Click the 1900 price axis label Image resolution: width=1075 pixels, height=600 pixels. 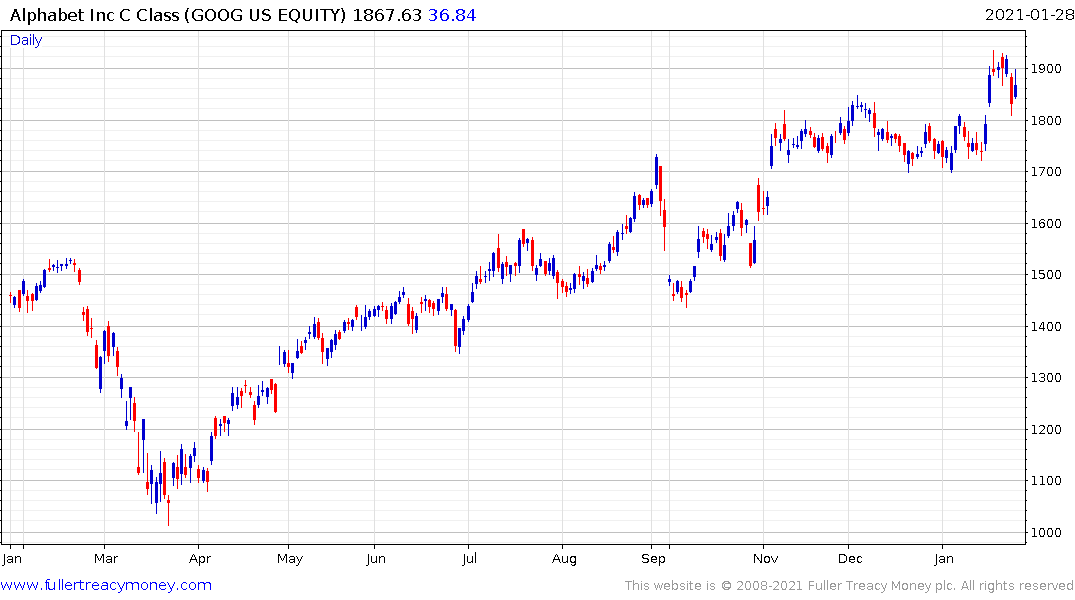tap(1046, 69)
